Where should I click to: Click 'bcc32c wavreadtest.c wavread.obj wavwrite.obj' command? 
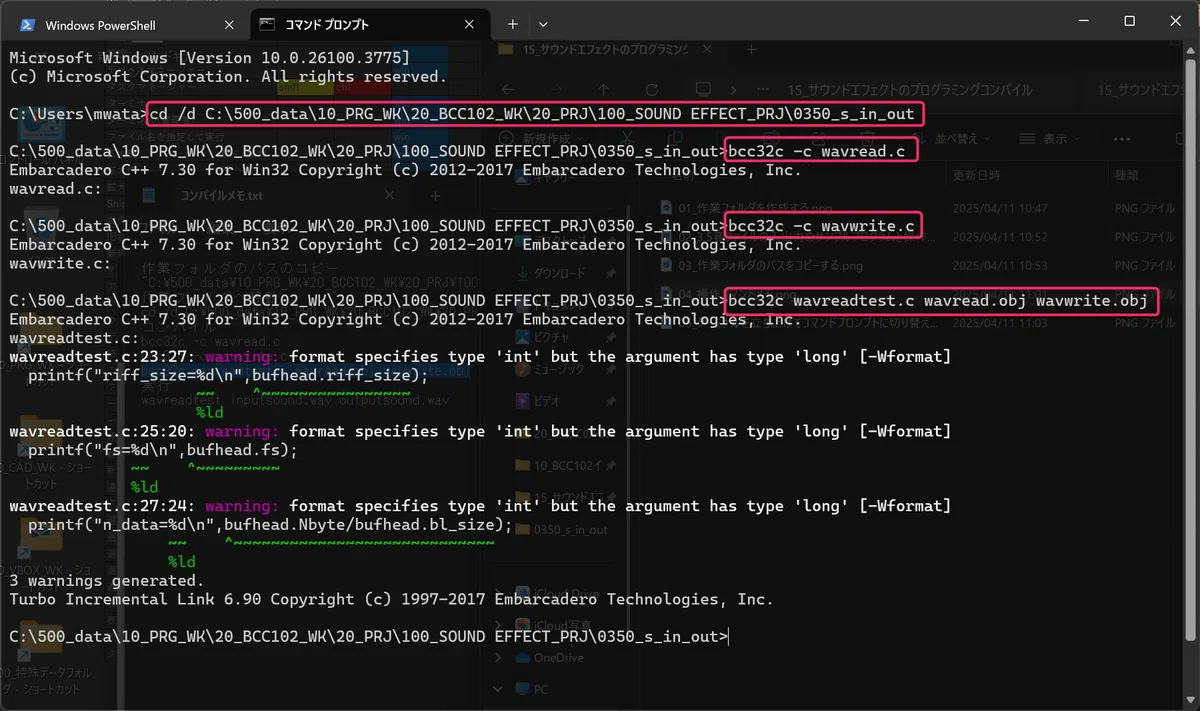(x=940, y=301)
